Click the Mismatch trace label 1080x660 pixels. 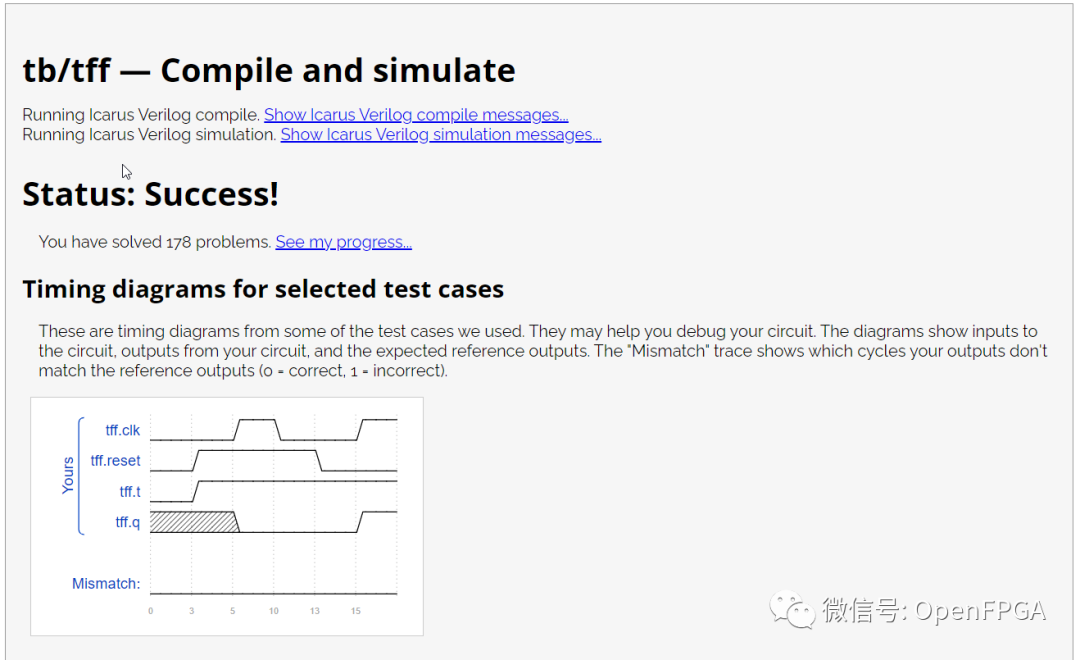pyautogui.click(x=106, y=584)
